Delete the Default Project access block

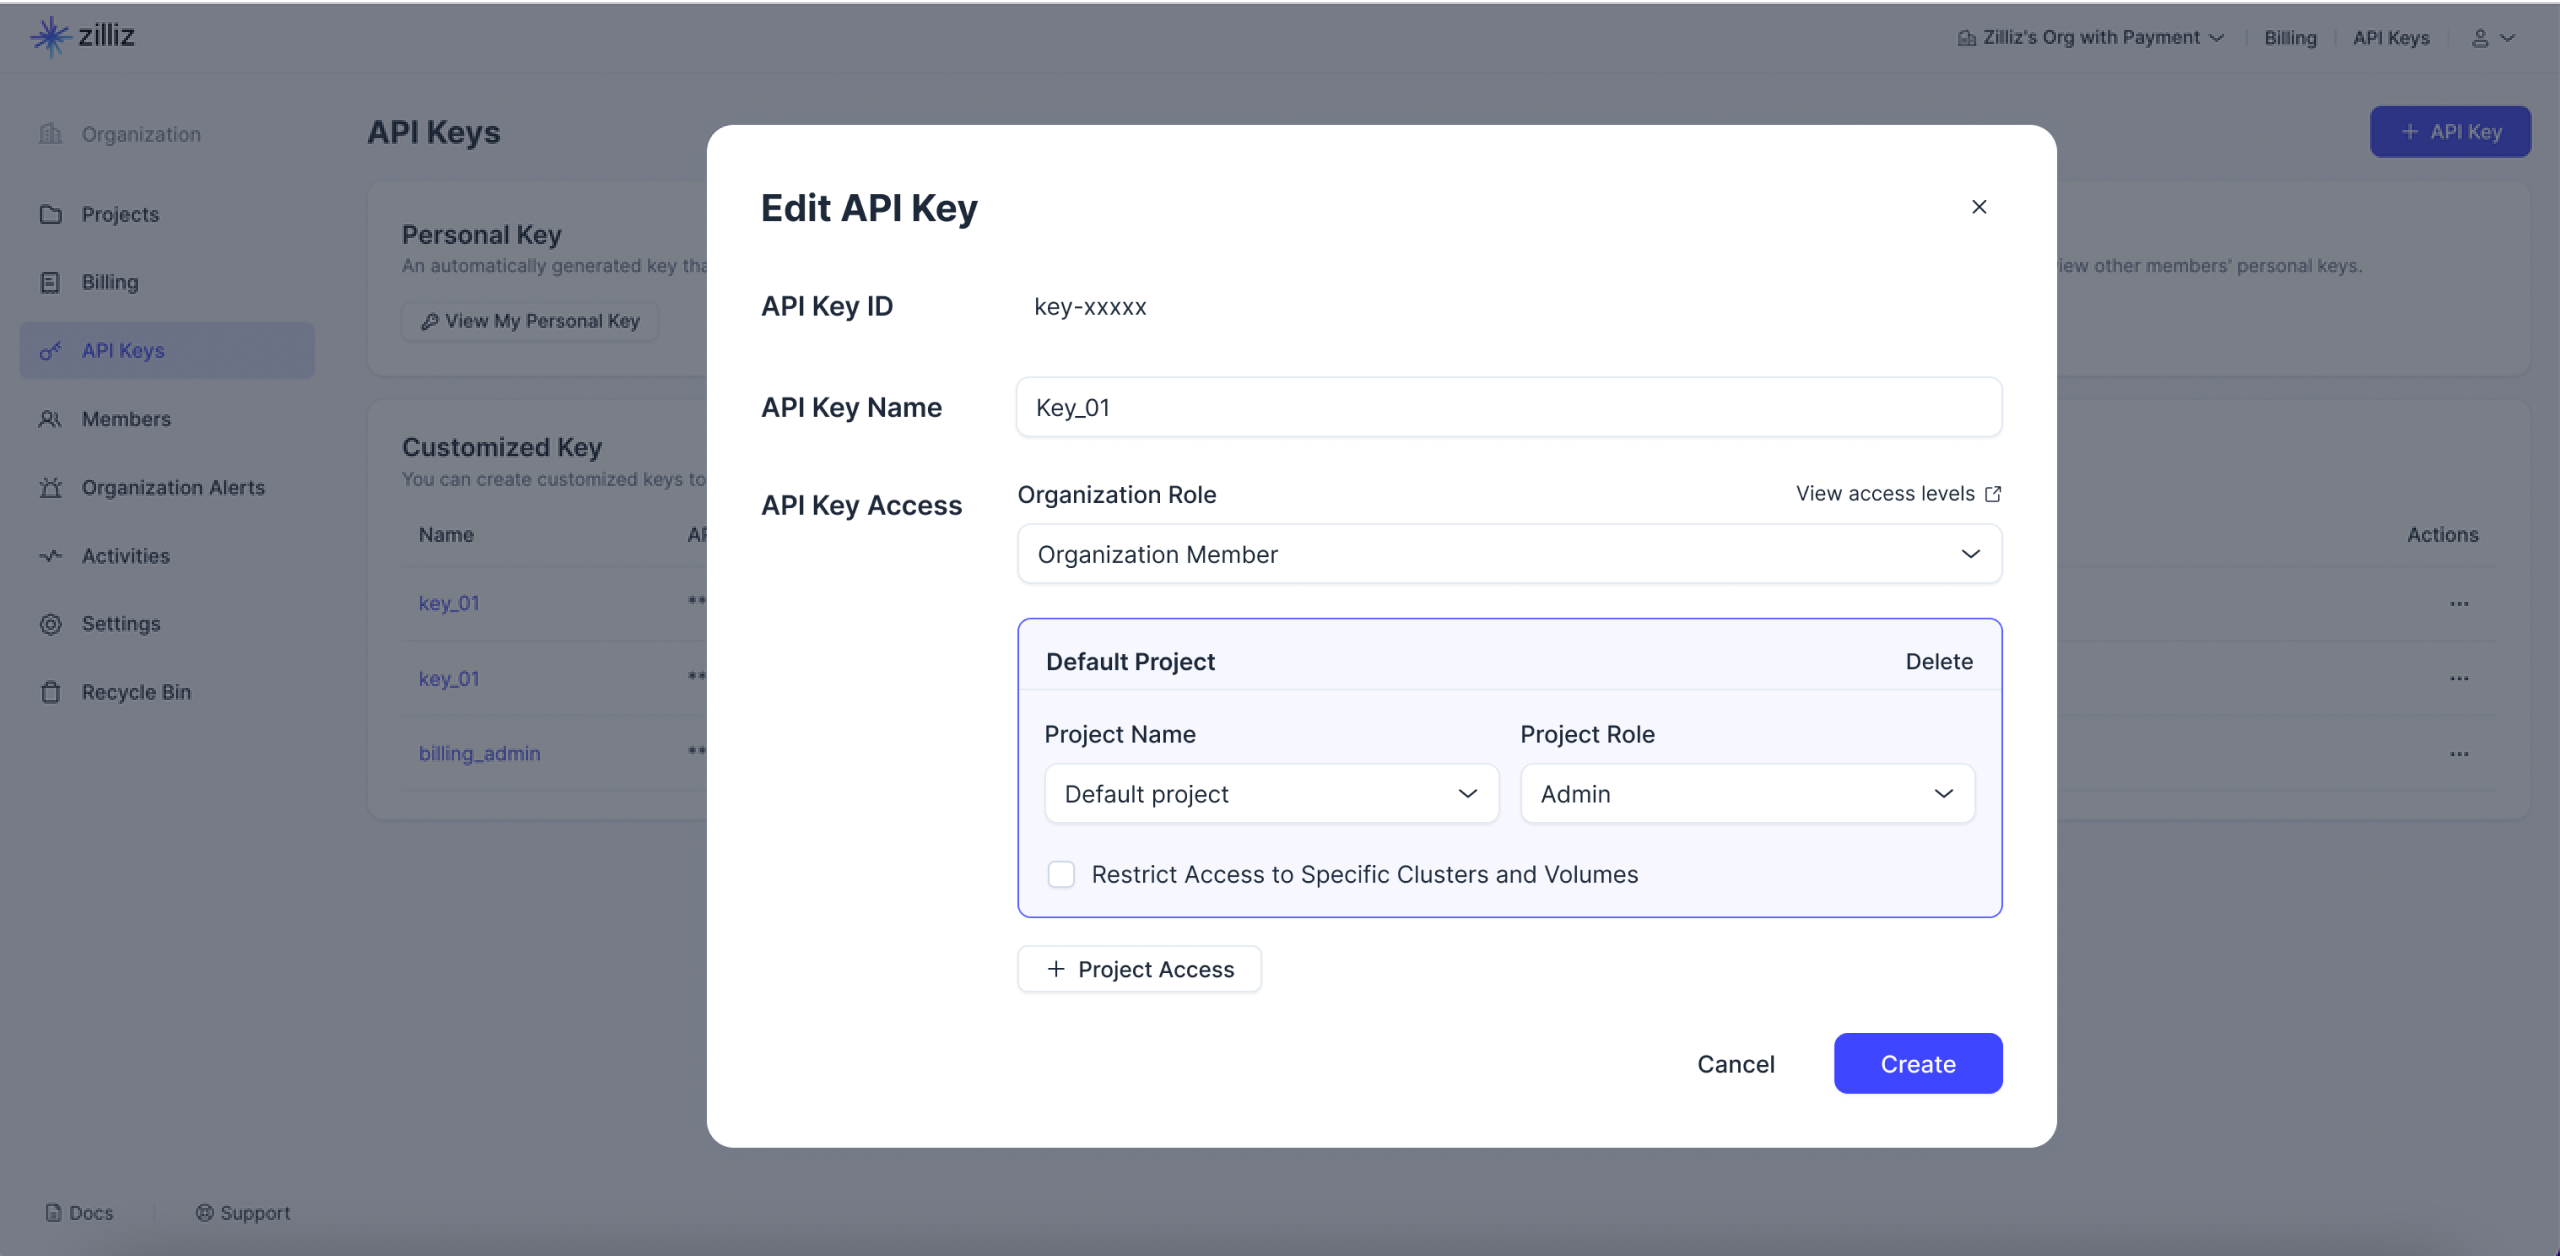click(1938, 662)
